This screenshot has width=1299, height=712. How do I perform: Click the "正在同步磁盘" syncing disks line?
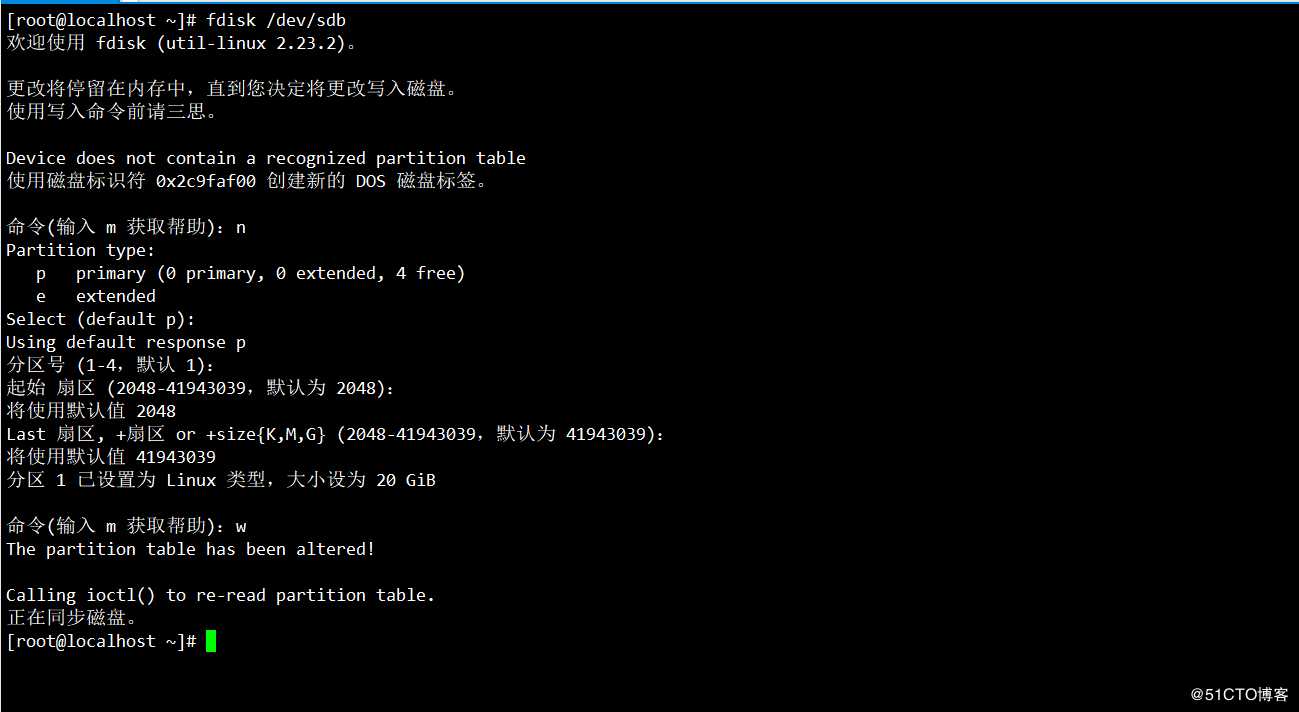71,618
